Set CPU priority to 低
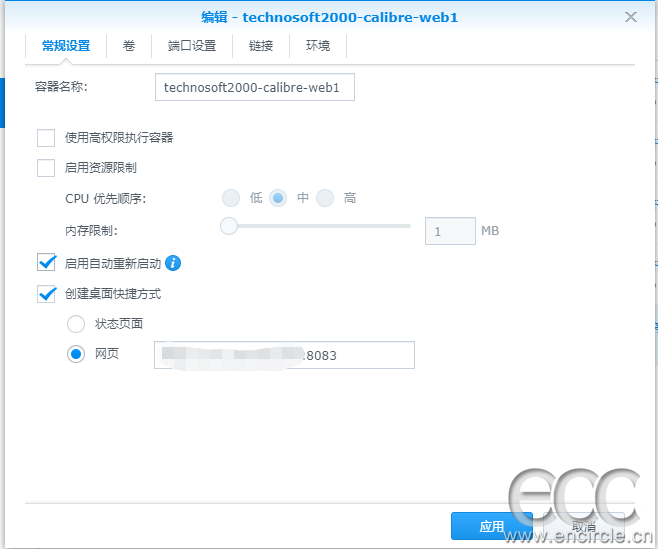The height and width of the screenshot is (549, 658). pos(231,198)
